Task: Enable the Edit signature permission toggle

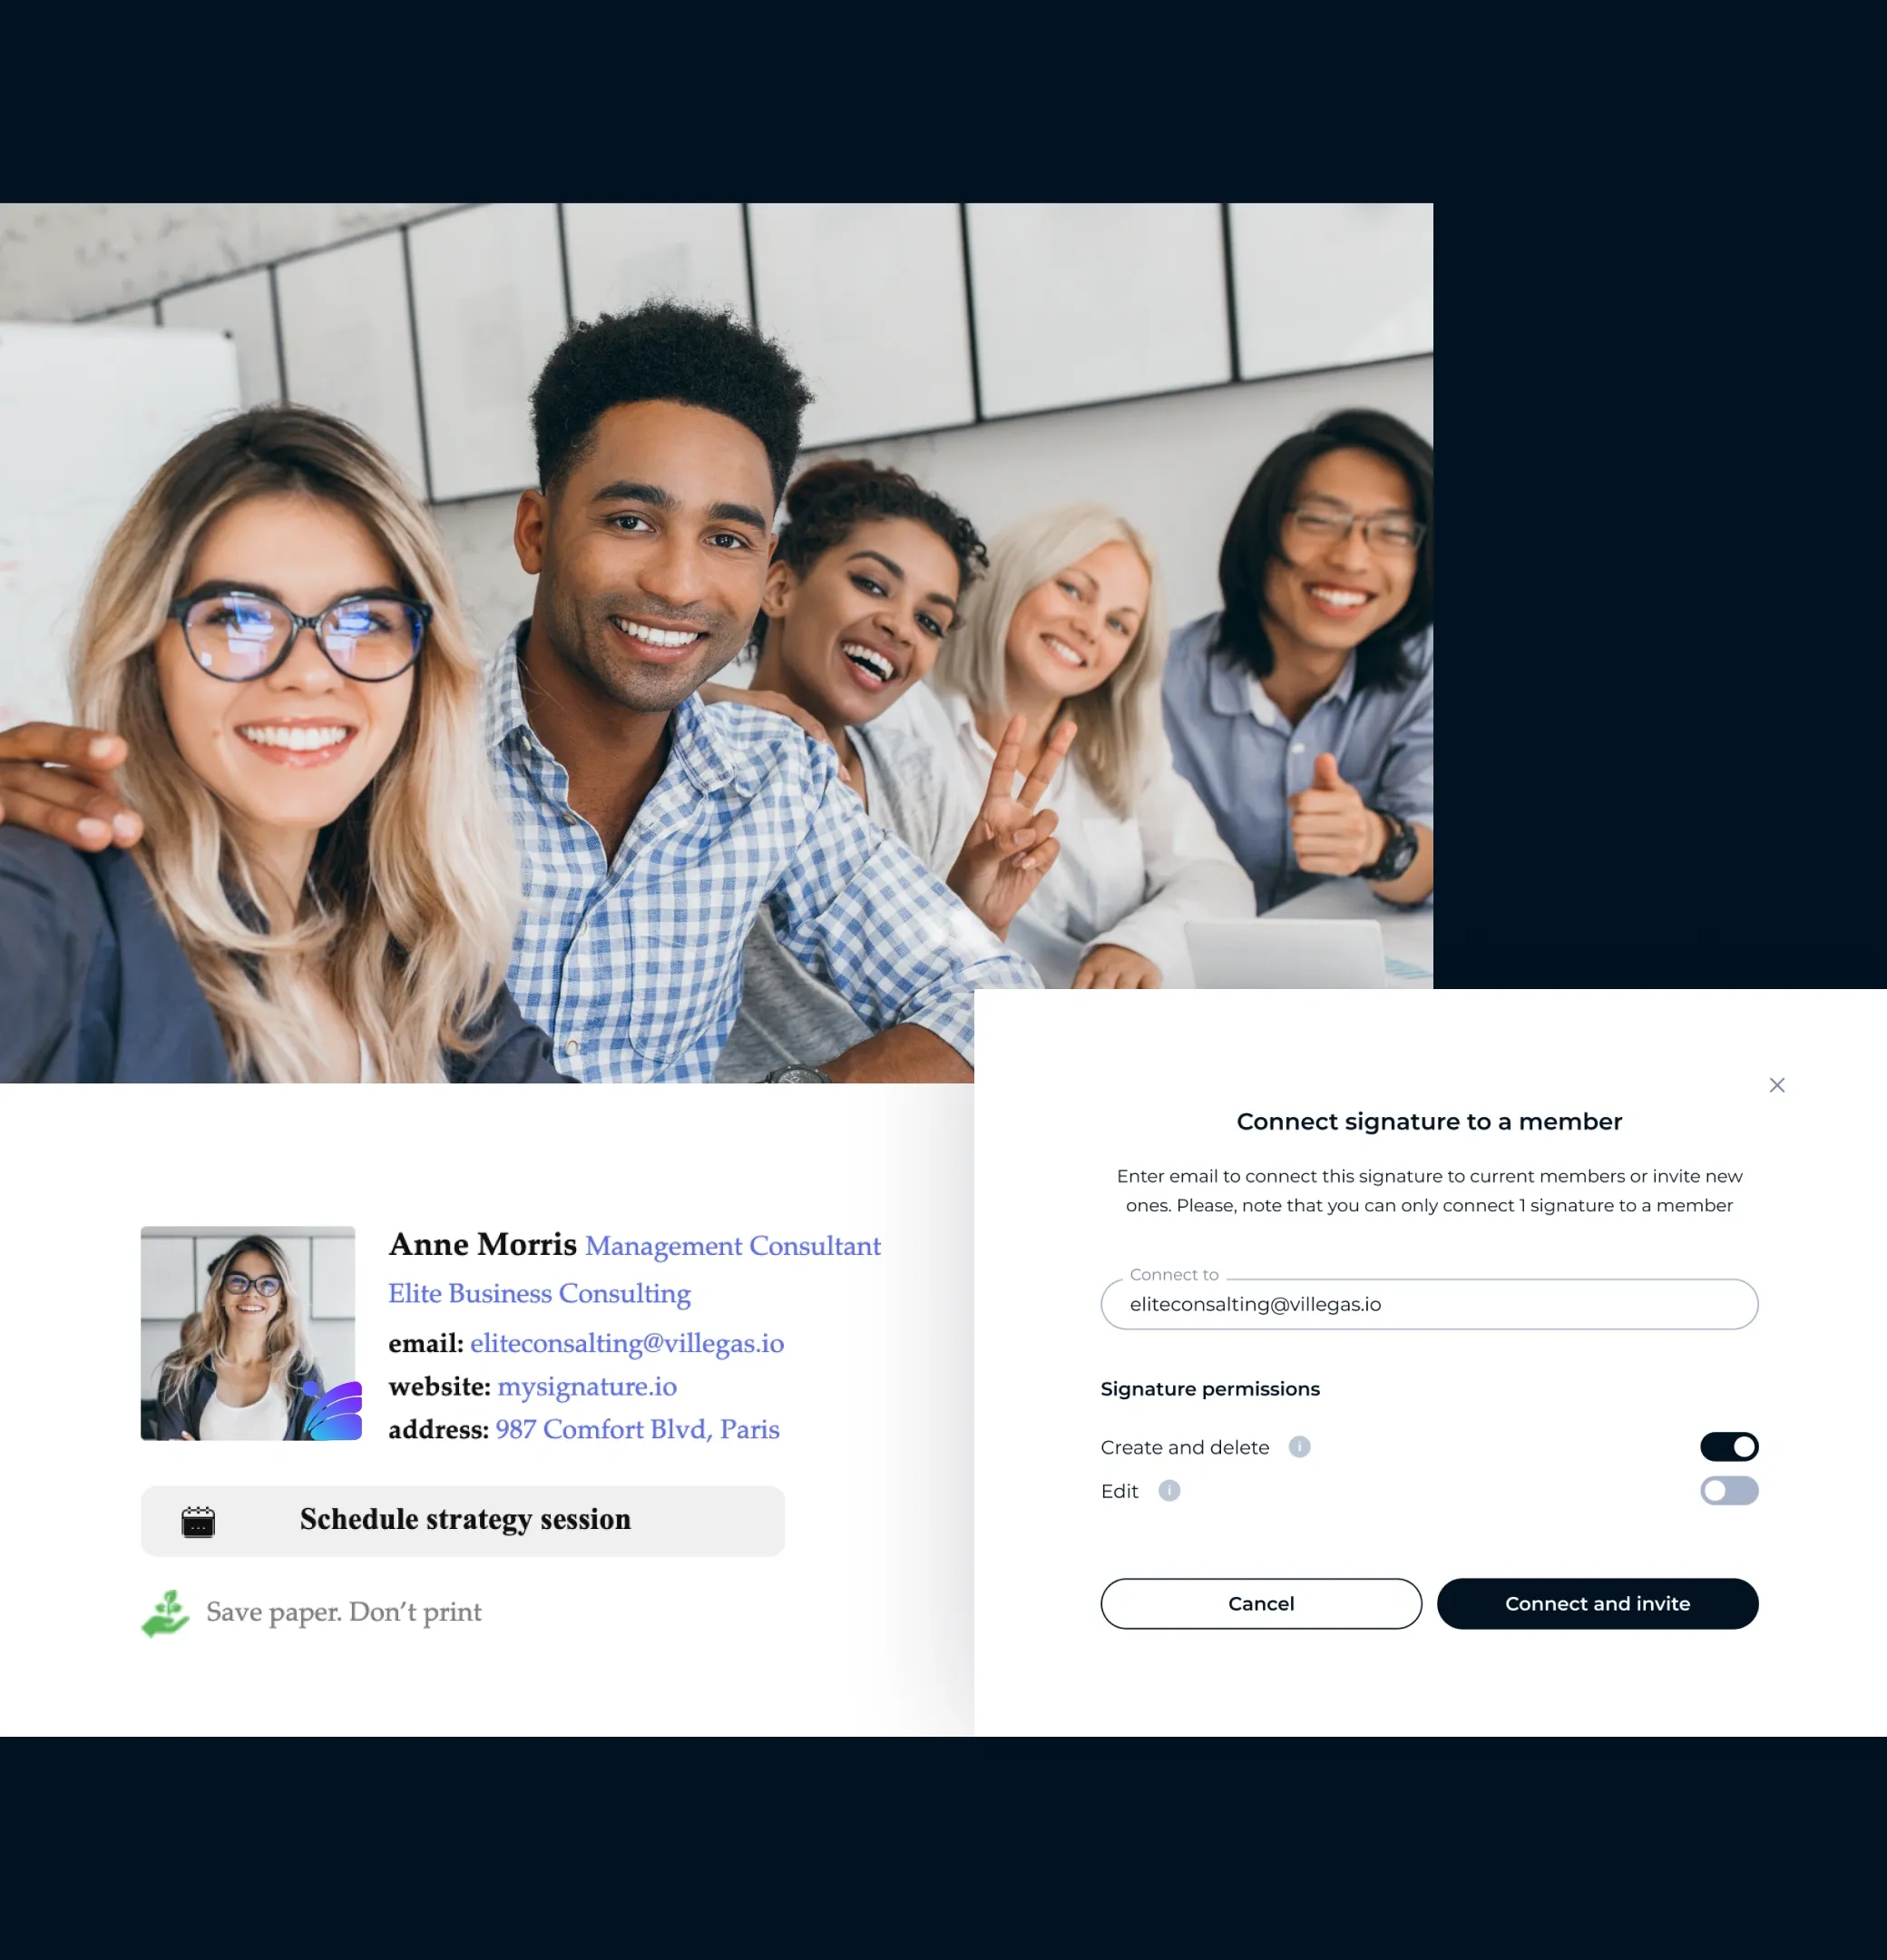Action: pos(1730,1489)
